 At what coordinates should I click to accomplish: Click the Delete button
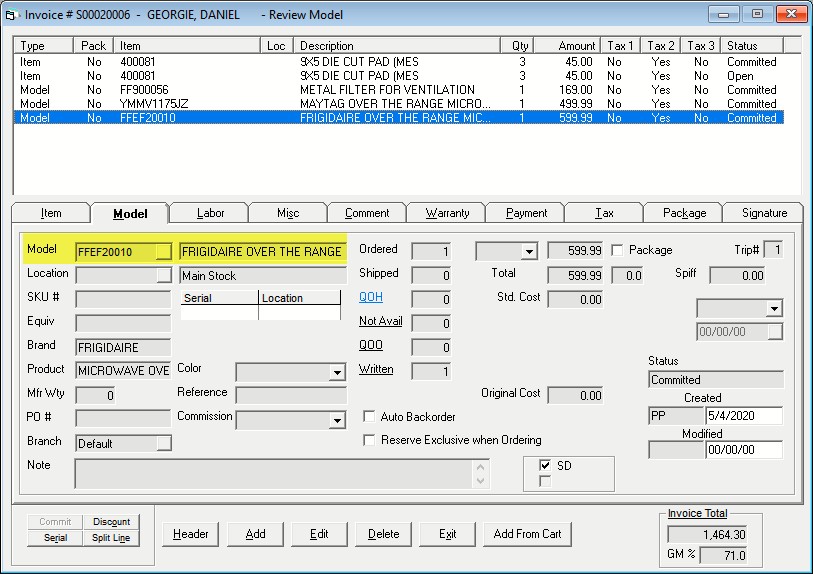[x=383, y=534]
